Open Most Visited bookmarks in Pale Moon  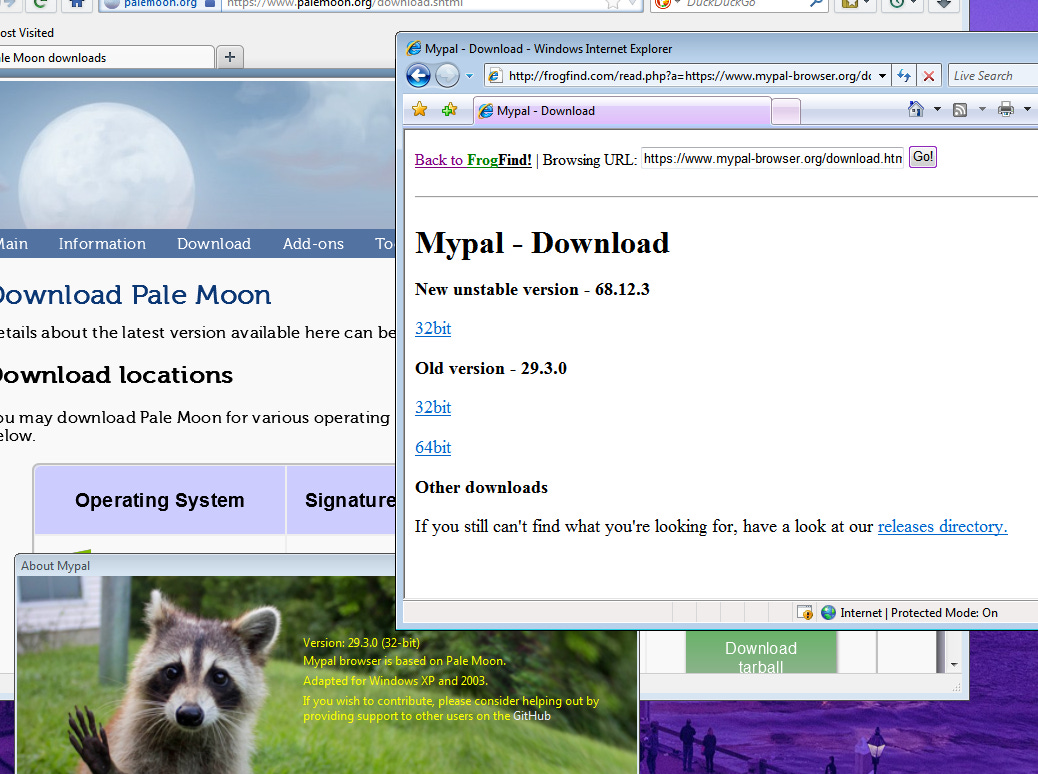click(x=26, y=33)
